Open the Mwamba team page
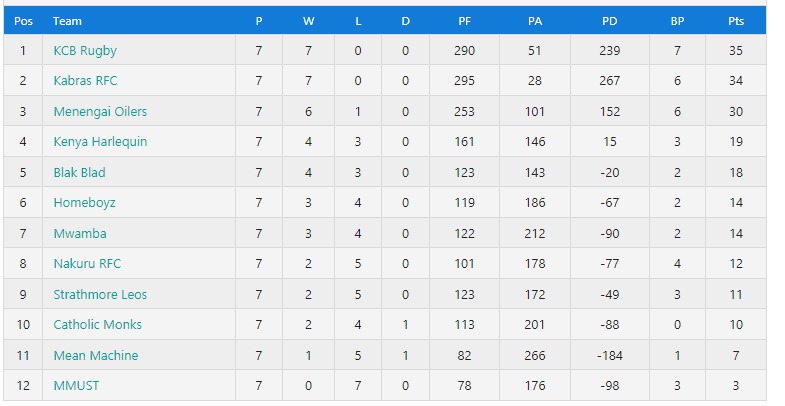 (80, 233)
